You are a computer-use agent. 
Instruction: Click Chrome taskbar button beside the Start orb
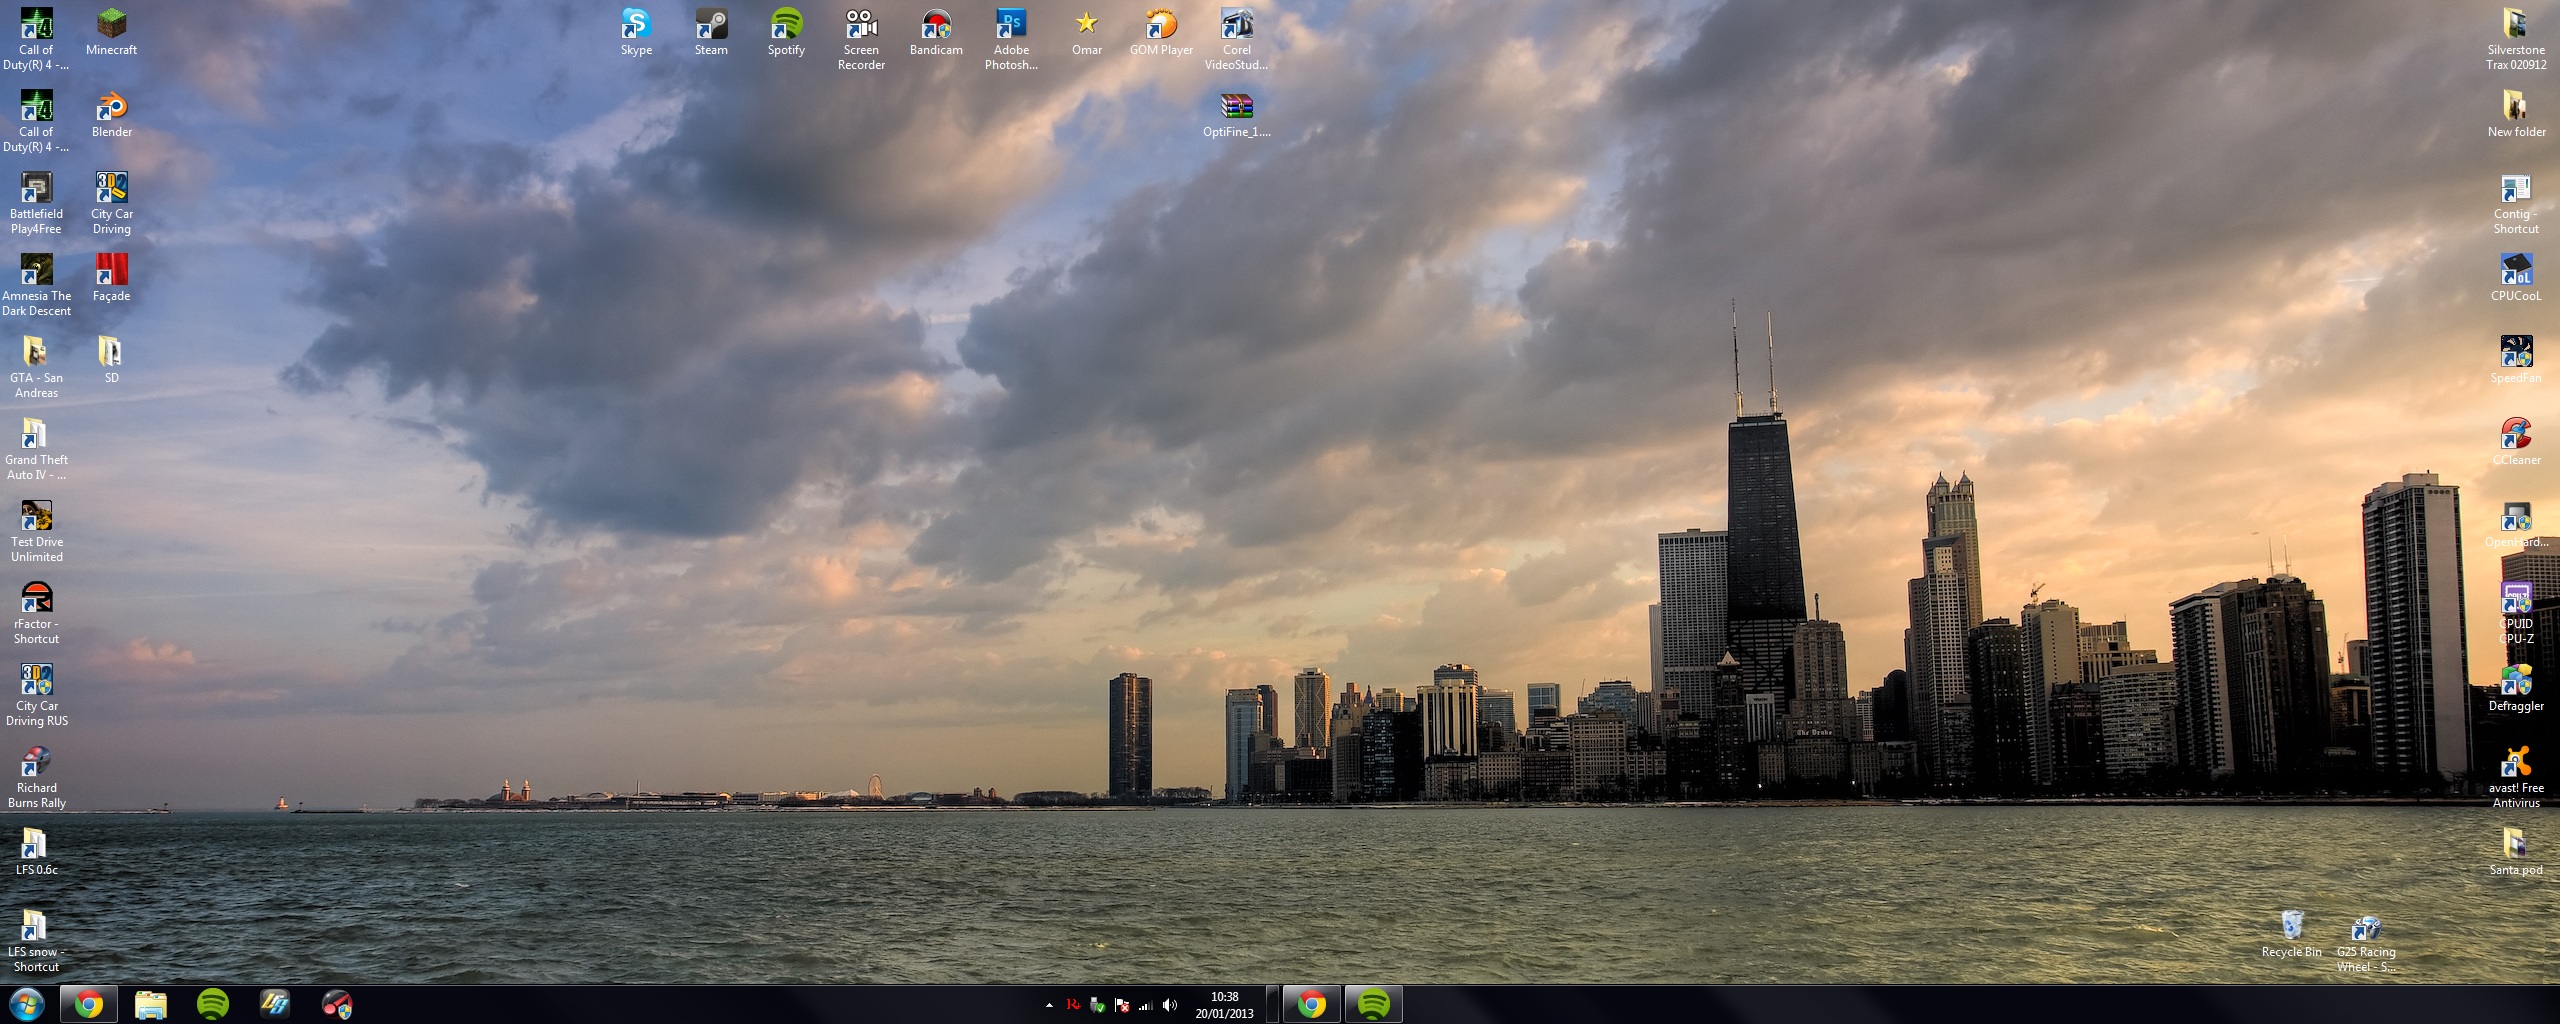[89, 1004]
